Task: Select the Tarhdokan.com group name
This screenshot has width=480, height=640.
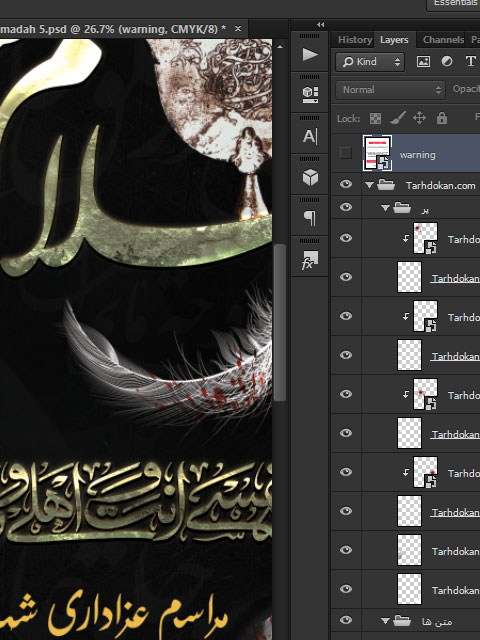Action: pyautogui.click(x=441, y=186)
